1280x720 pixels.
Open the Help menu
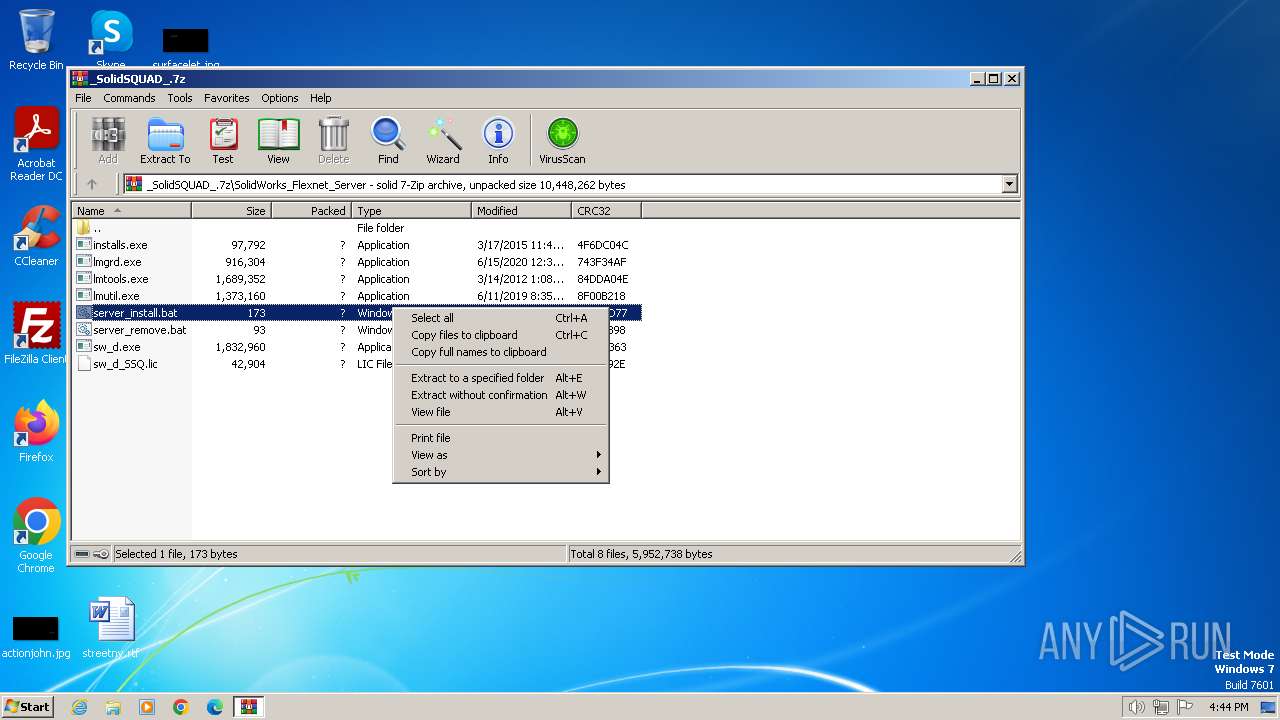tap(320, 98)
